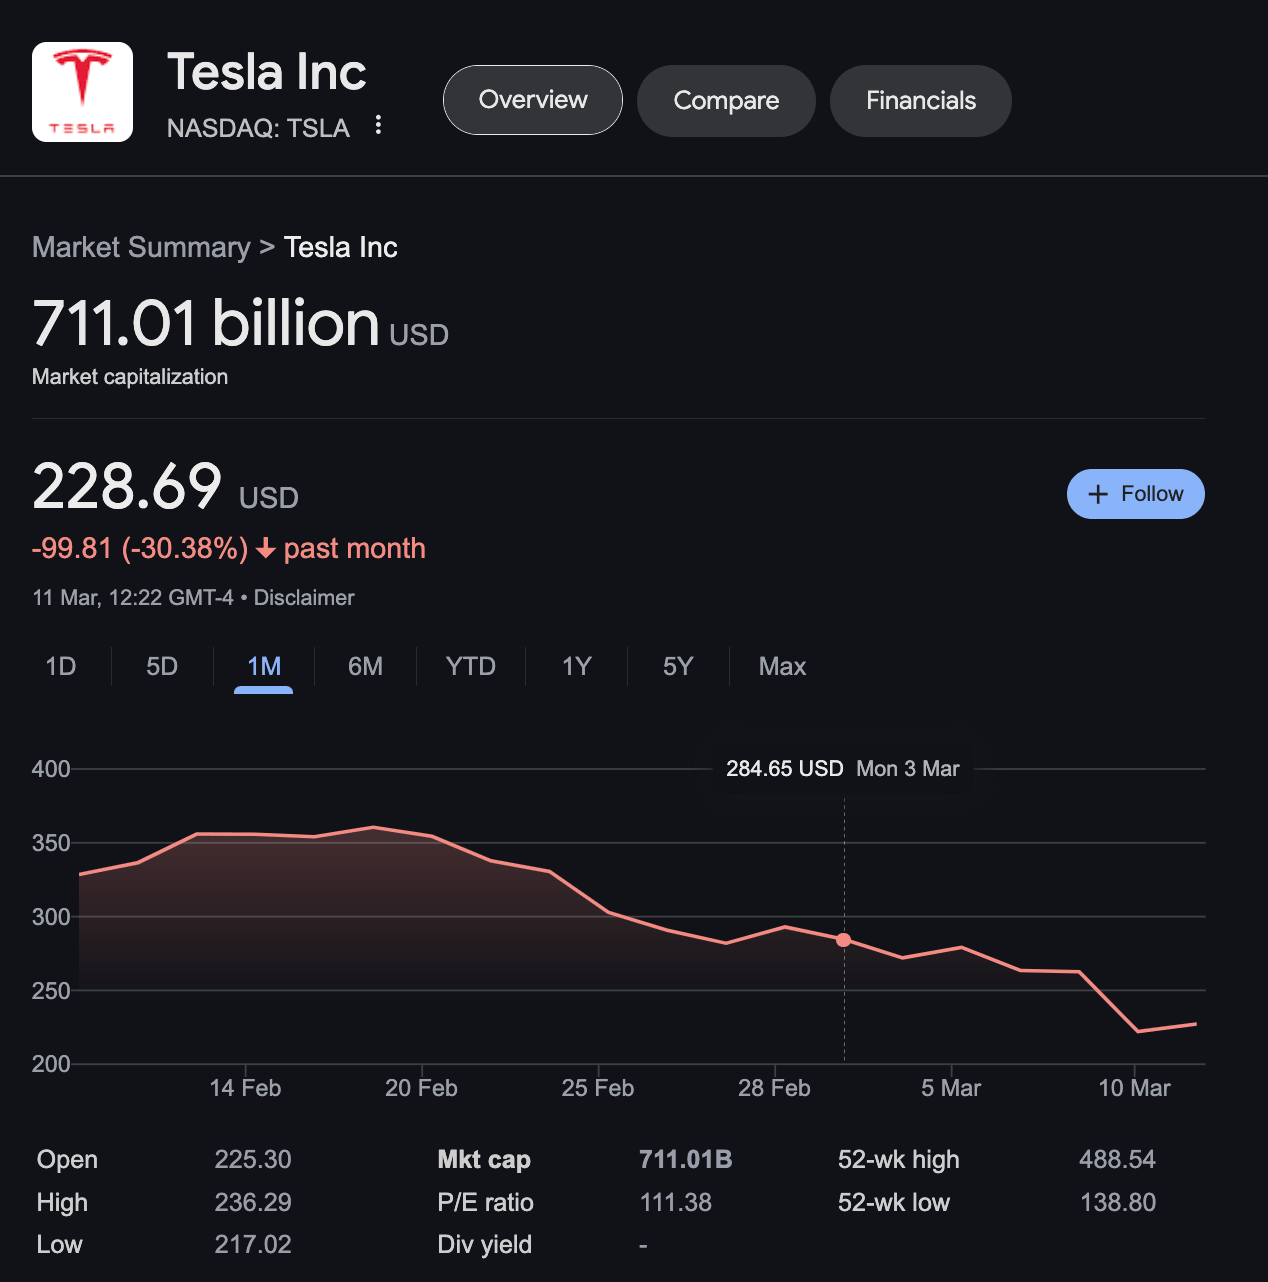Click the Tesla logo icon

tap(82, 91)
